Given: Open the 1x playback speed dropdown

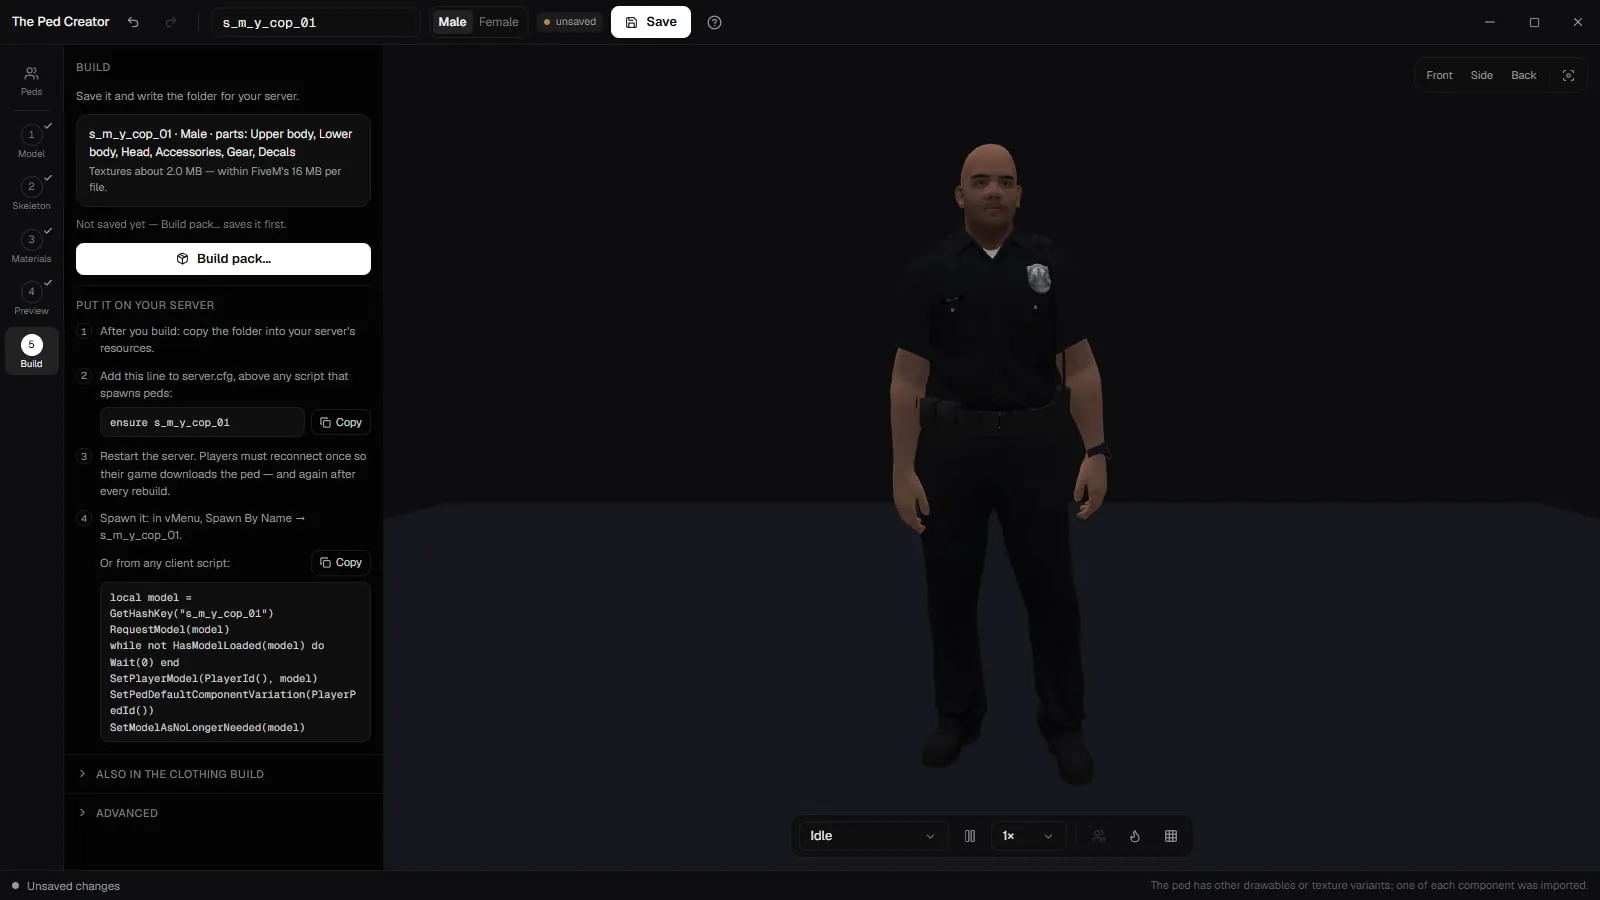Looking at the screenshot, I should [1028, 836].
